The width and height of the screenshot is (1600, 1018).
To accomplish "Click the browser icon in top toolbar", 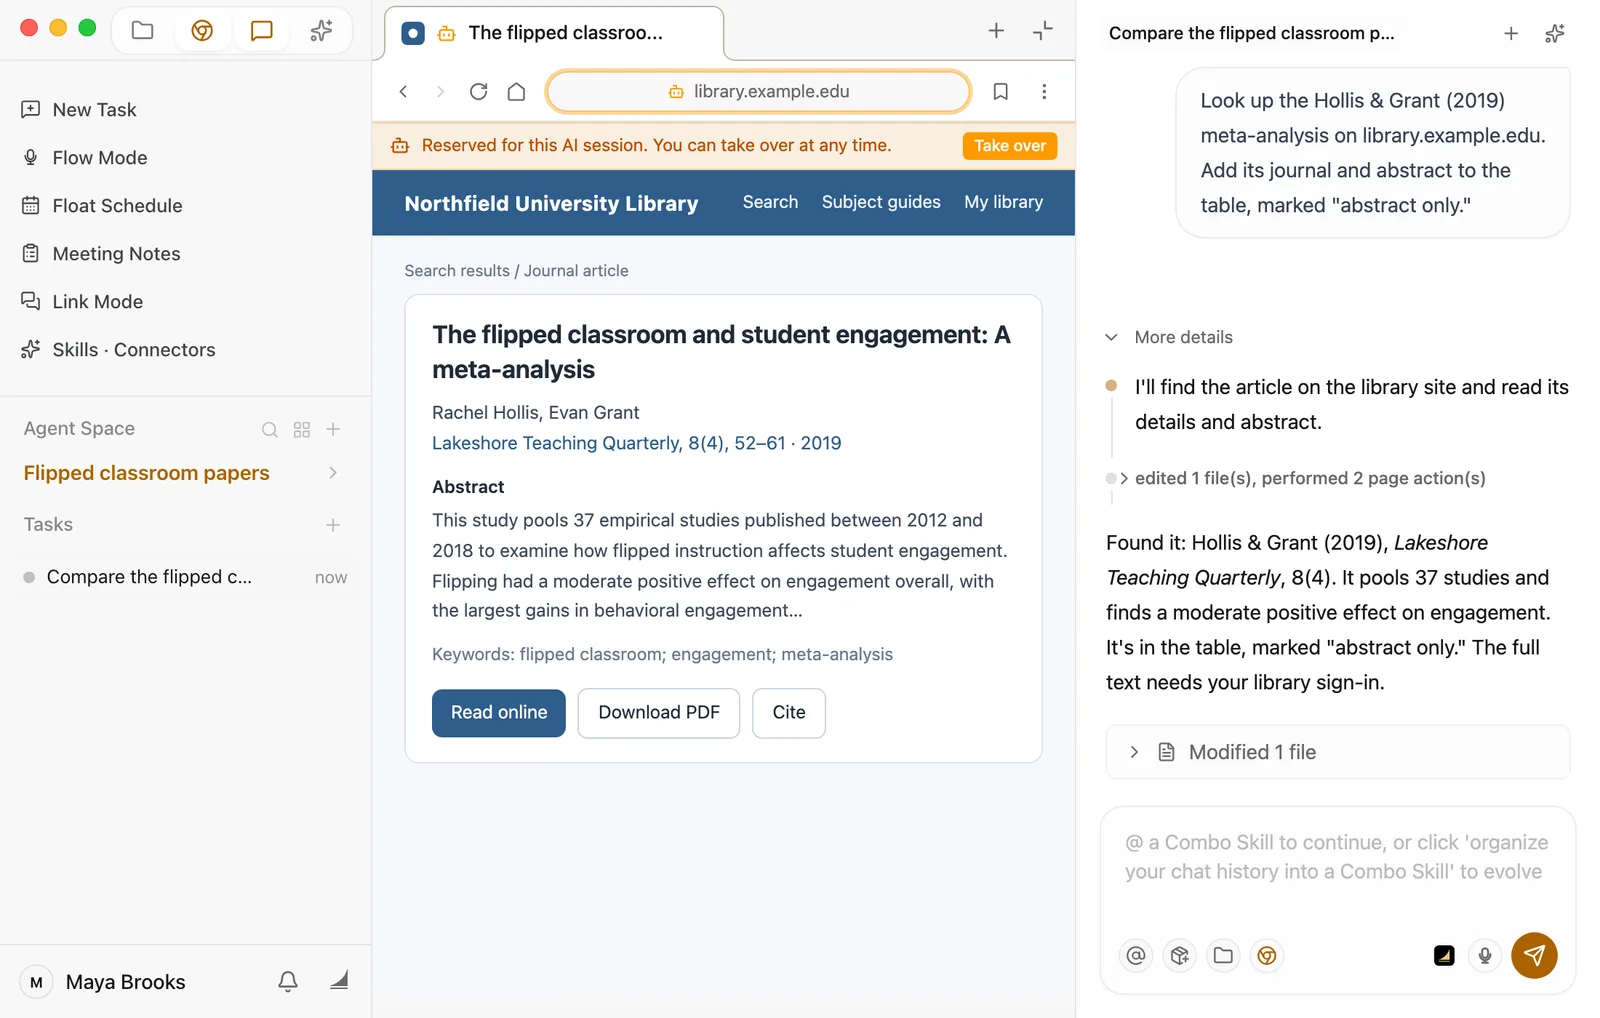I will pyautogui.click(x=202, y=31).
